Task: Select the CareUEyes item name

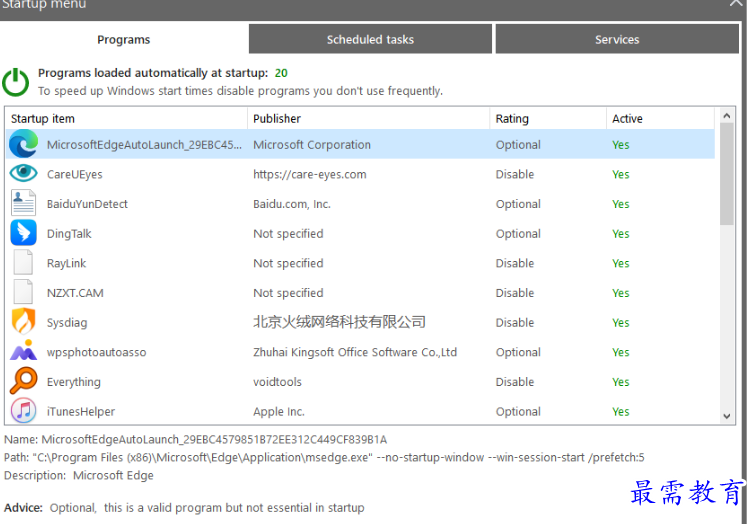Action: click(74, 175)
